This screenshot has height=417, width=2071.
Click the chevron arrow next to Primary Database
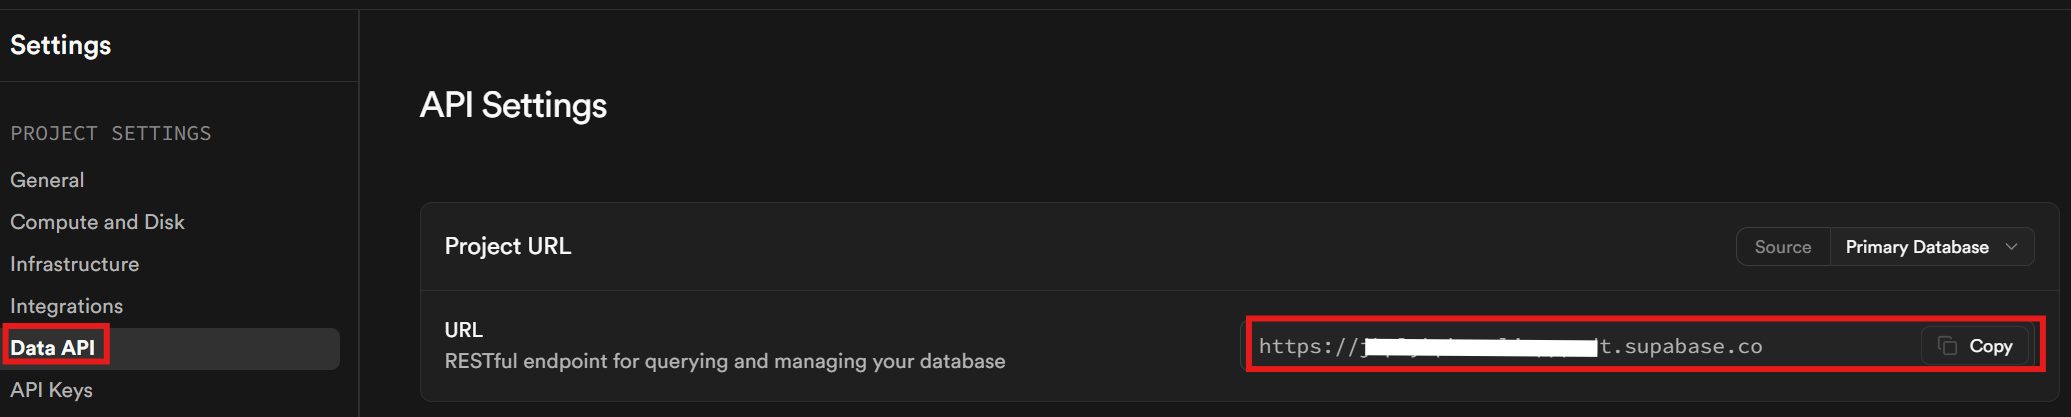pos(2012,247)
